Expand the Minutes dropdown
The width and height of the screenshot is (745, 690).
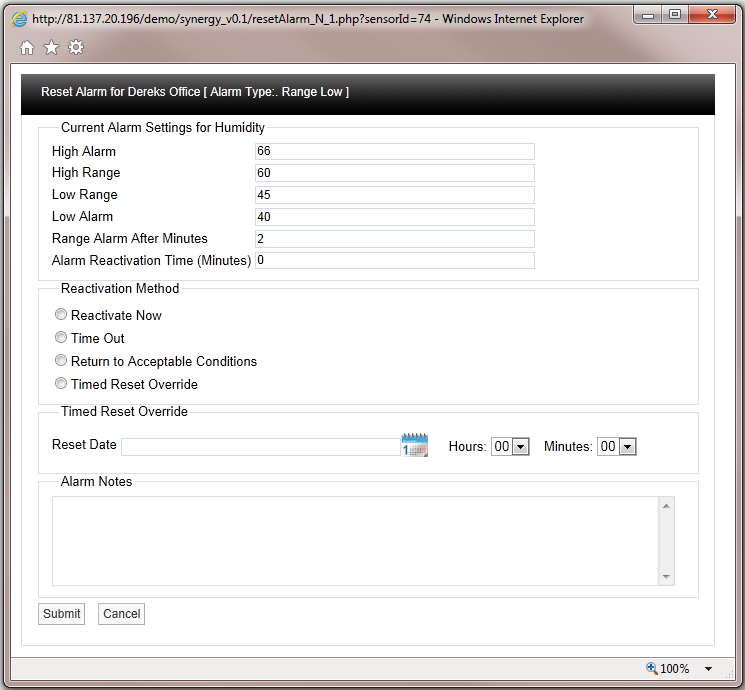tap(627, 447)
